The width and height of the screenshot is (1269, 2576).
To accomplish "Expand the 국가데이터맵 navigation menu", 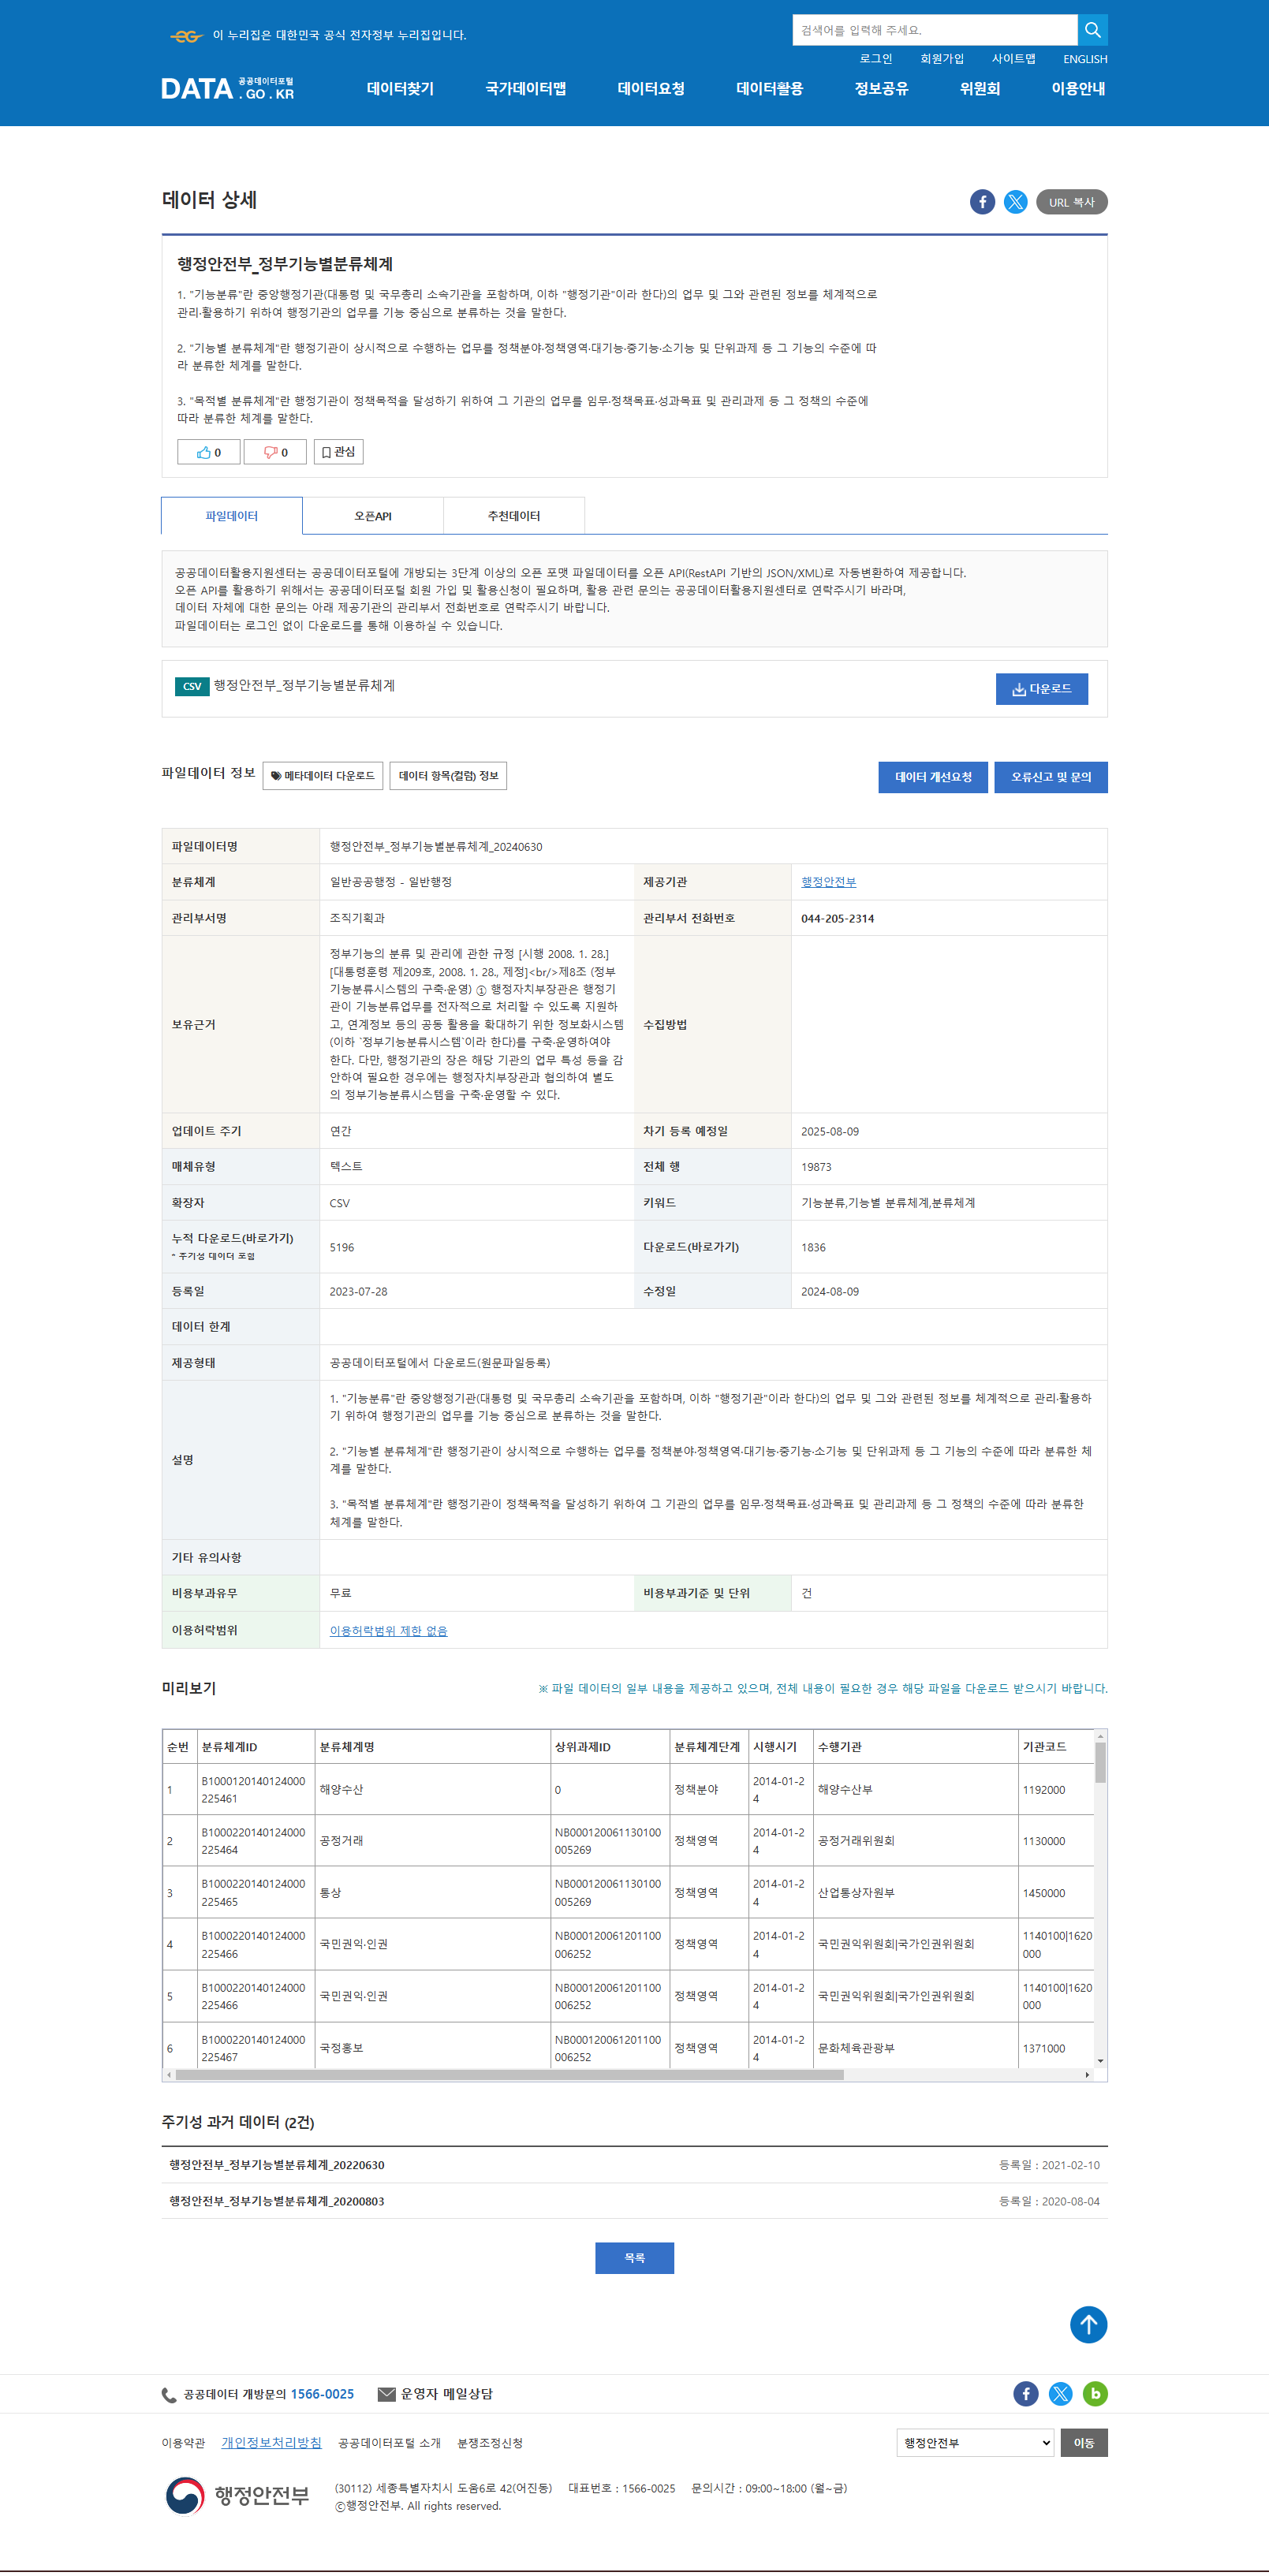I will coord(525,89).
